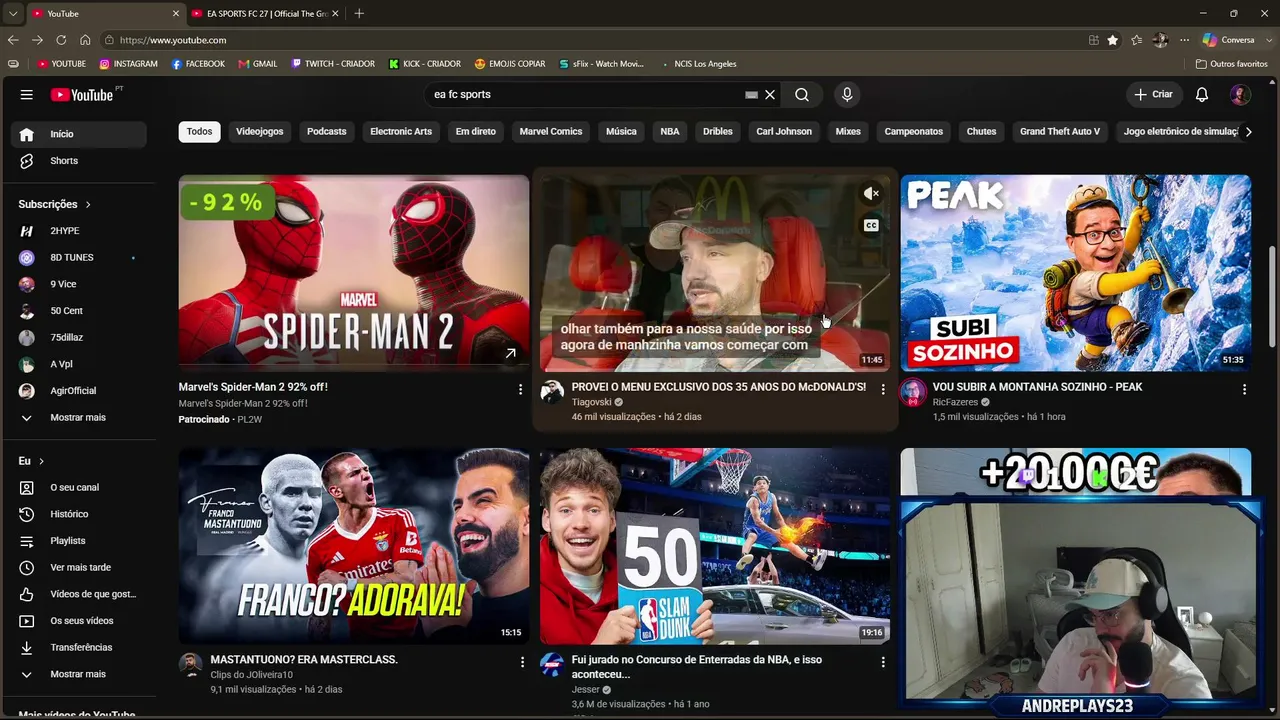
Task: Open the Subscrições section header
Action: [54, 204]
